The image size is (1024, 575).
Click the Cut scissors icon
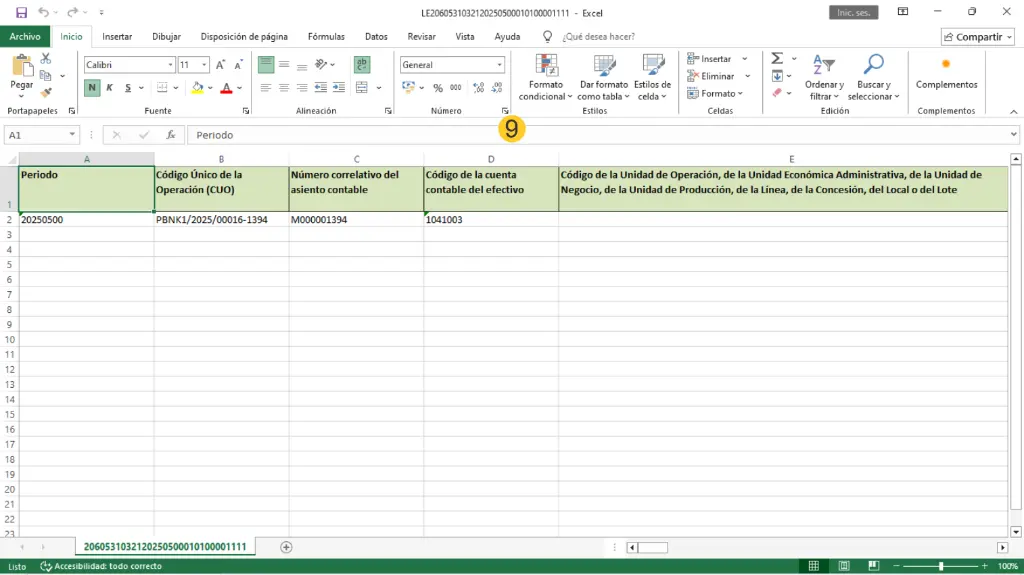[x=46, y=60]
